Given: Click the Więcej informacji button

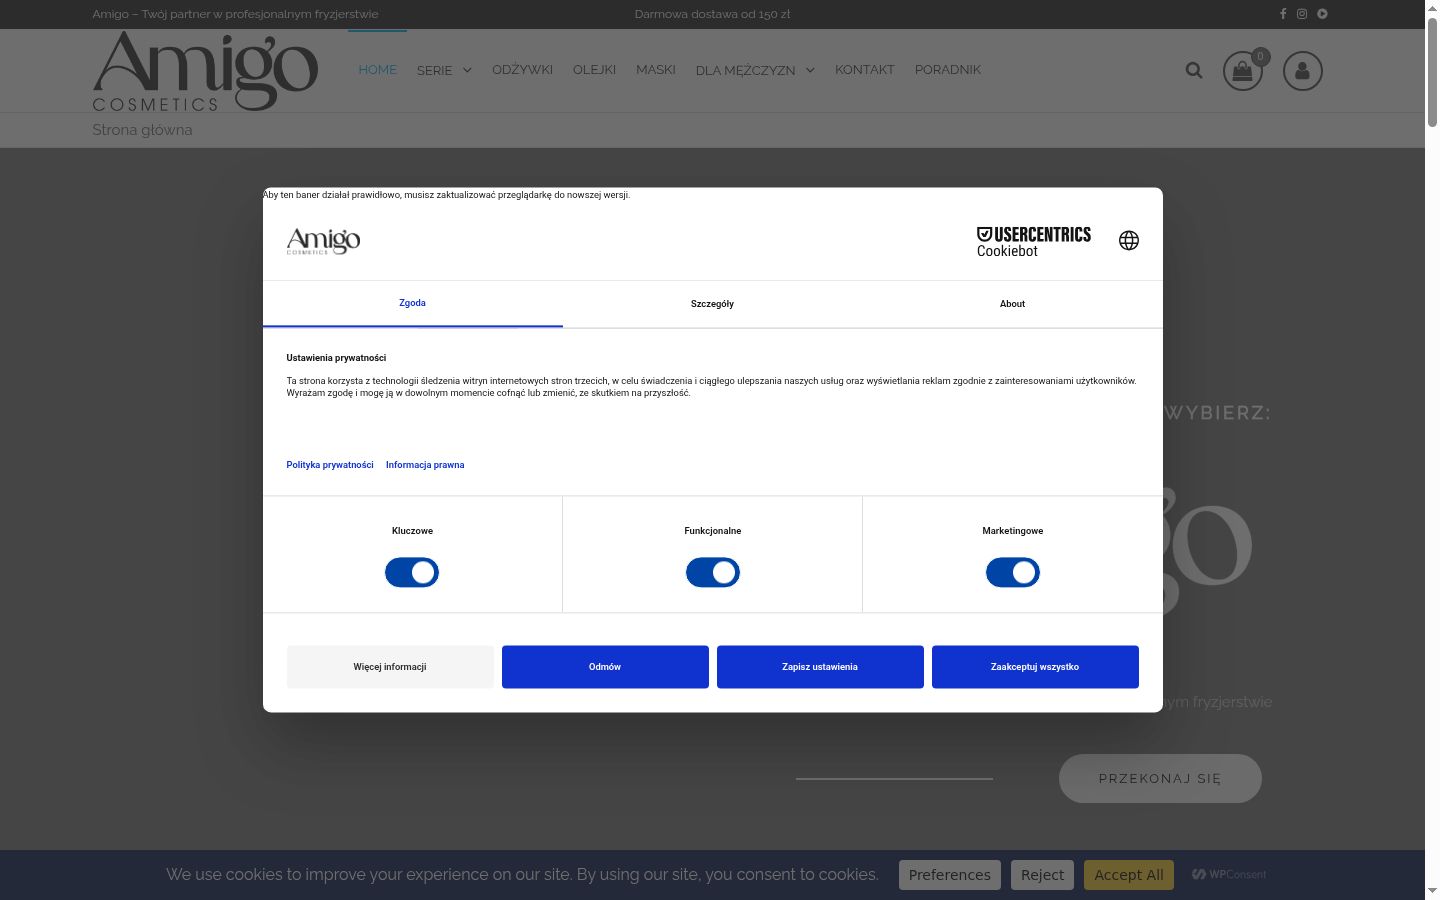Looking at the screenshot, I should pos(390,667).
